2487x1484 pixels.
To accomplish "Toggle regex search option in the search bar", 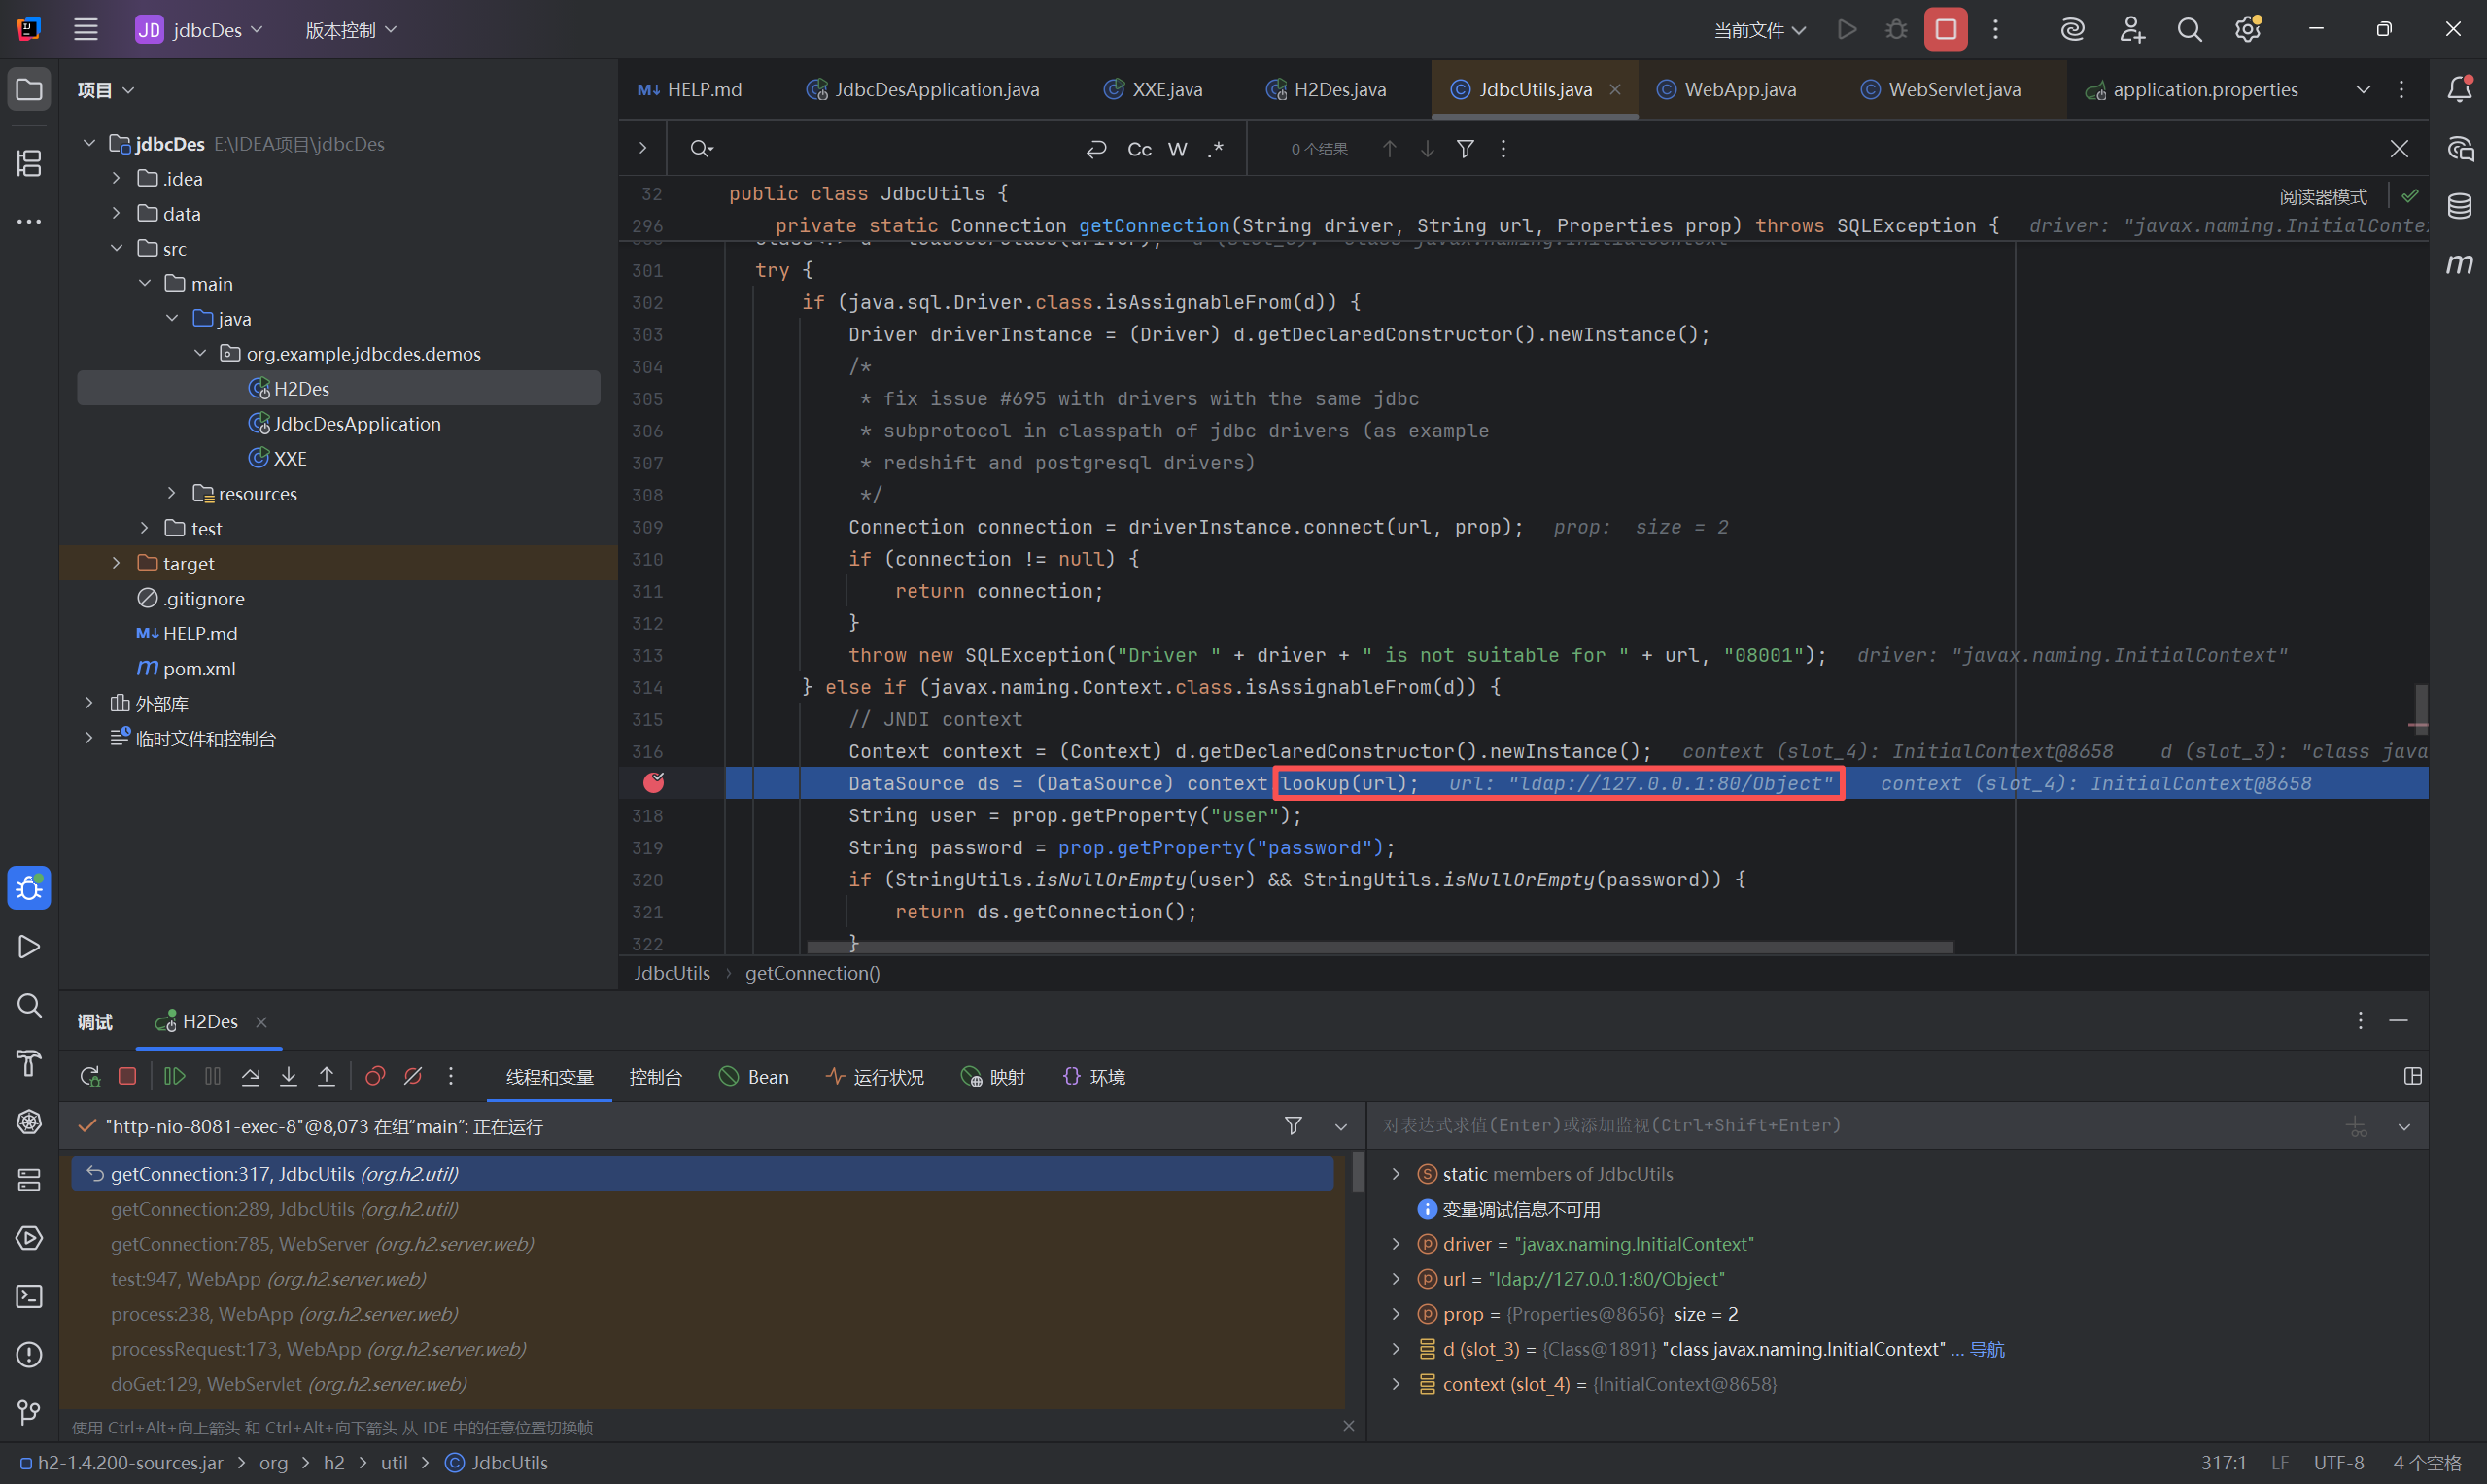I will 1215,149.
